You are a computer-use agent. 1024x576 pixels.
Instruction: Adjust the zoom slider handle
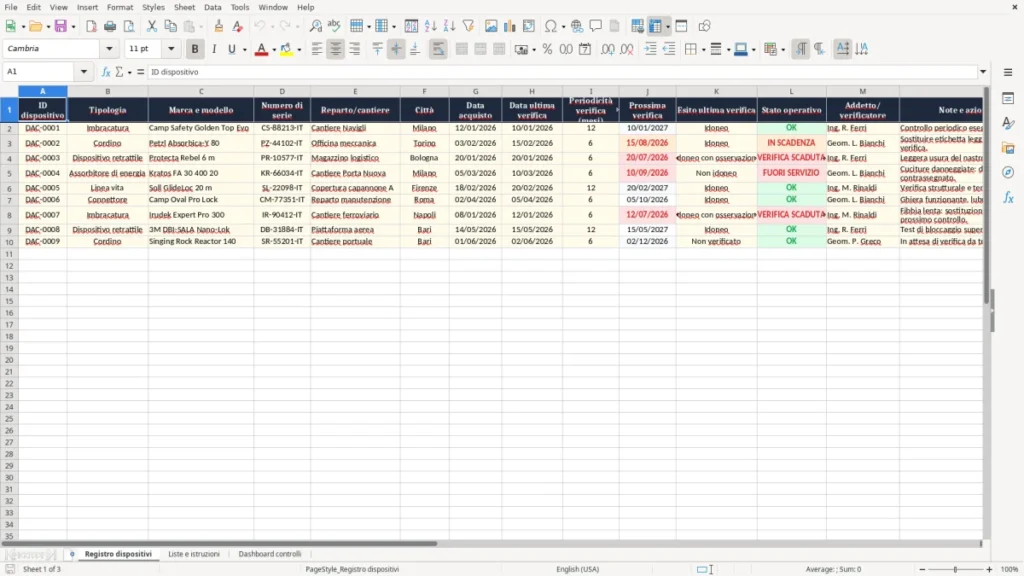click(x=955, y=569)
